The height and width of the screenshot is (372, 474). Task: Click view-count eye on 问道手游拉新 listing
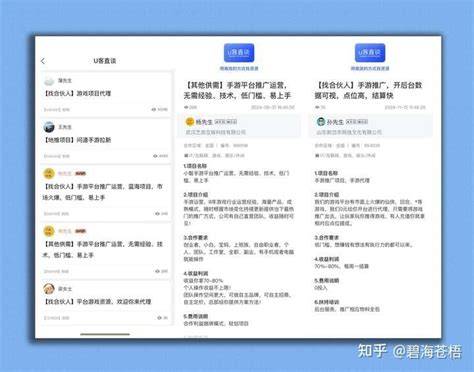pyautogui.click(x=155, y=156)
